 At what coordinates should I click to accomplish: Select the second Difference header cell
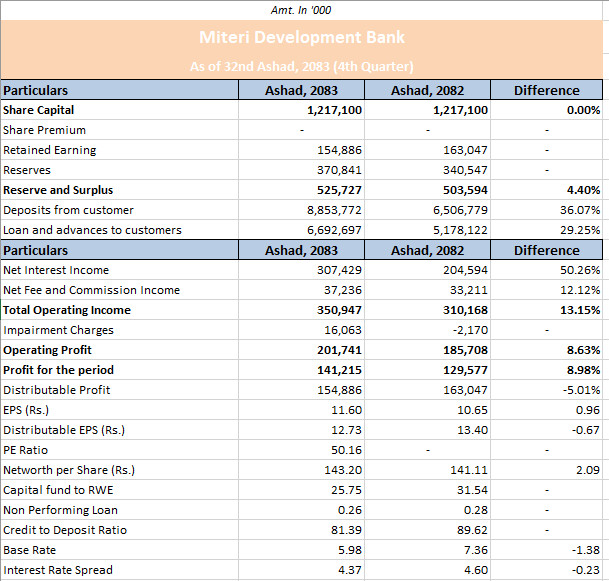point(547,250)
